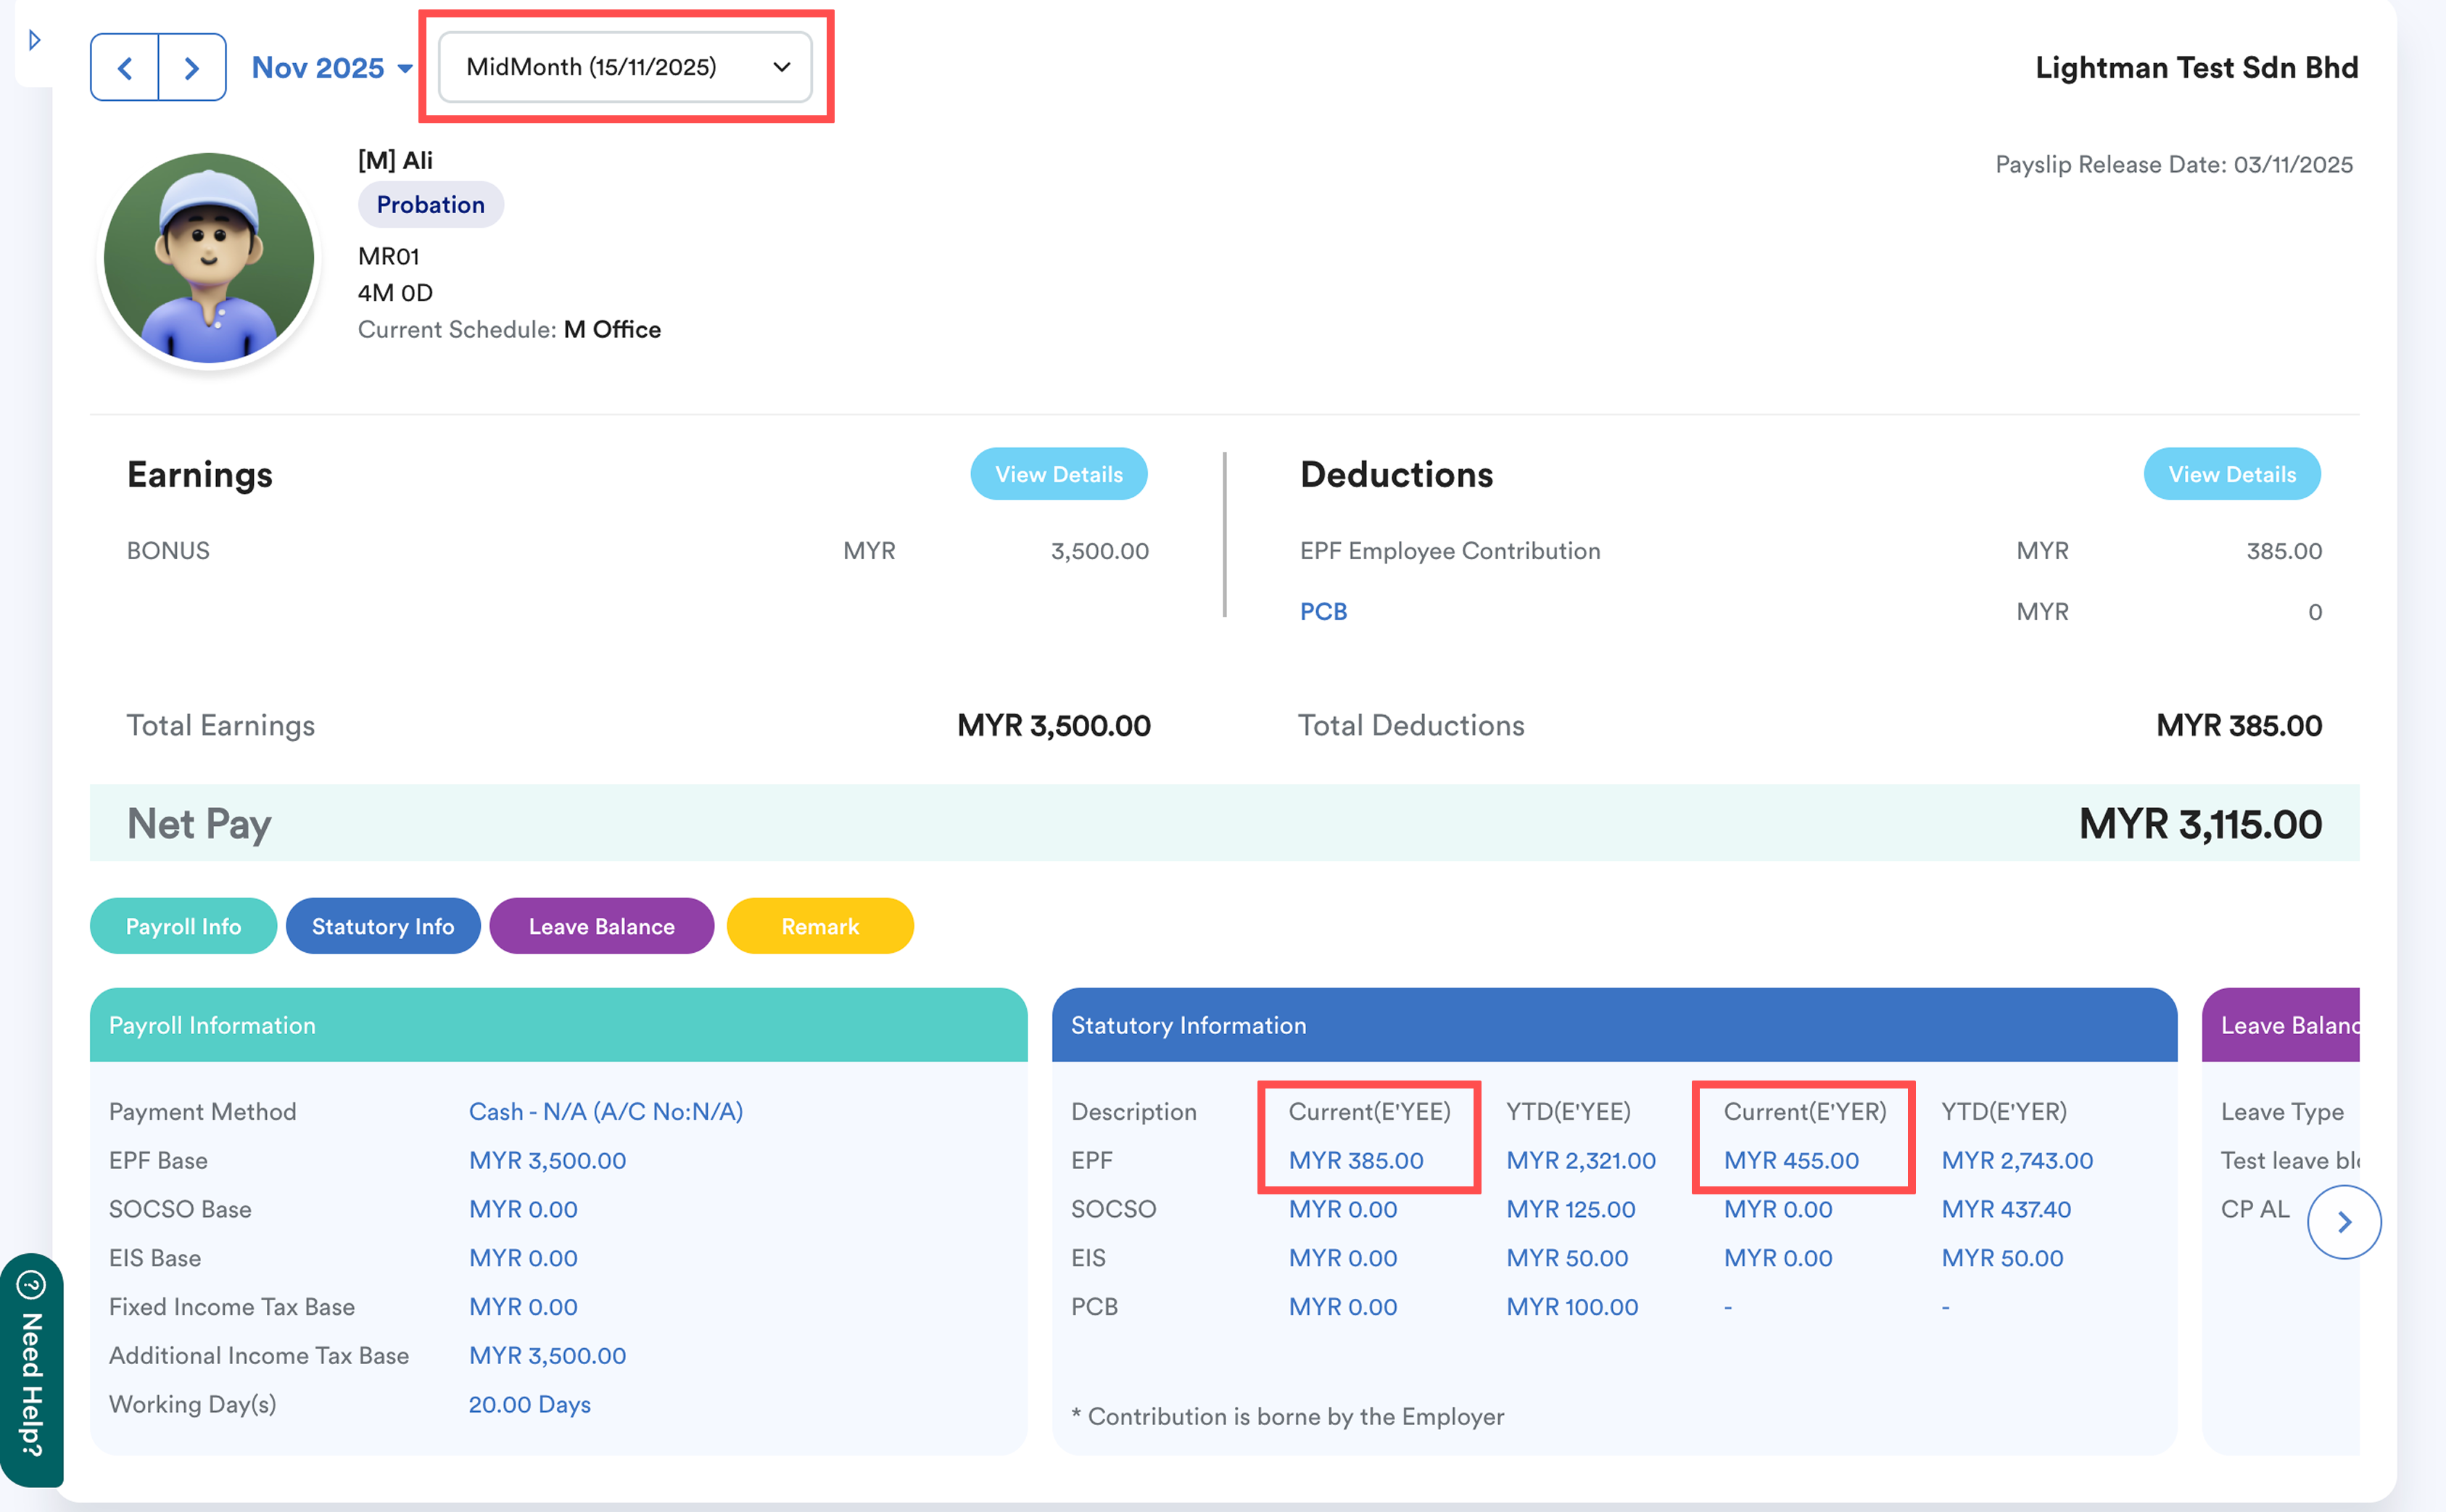
Task: Open the Leave Balance tab
Action: [601, 926]
